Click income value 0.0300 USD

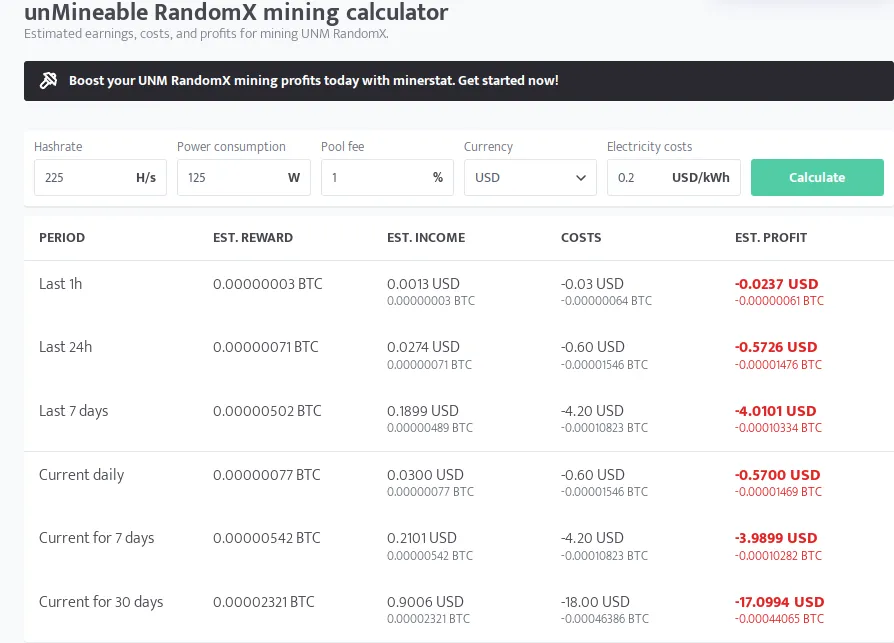tap(425, 475)
